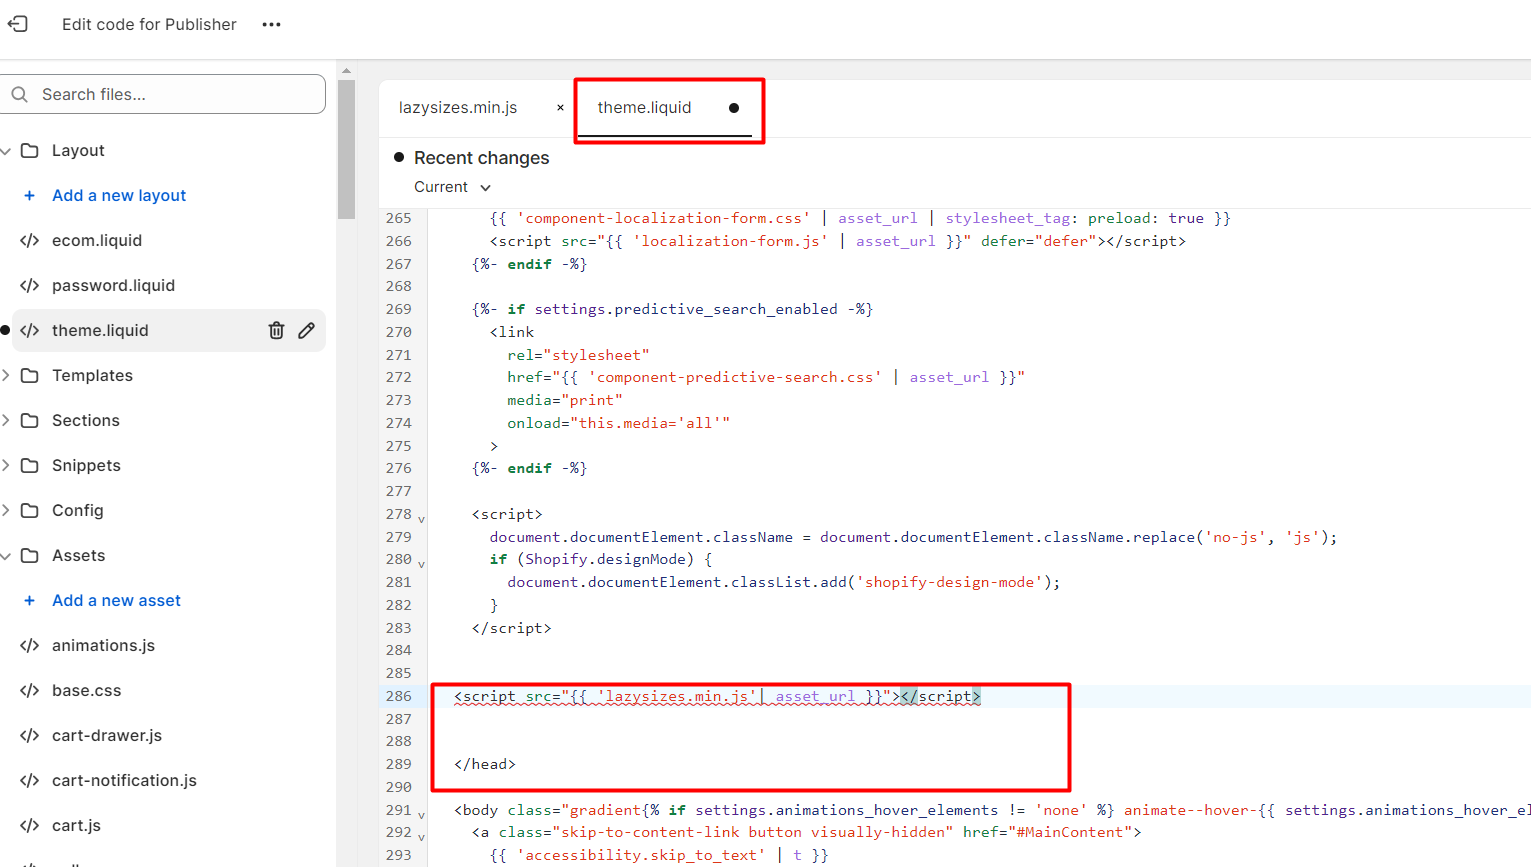Click the search magnifier icon
The width and height of the screenshot is (1531, 867).
click(19, 94)
